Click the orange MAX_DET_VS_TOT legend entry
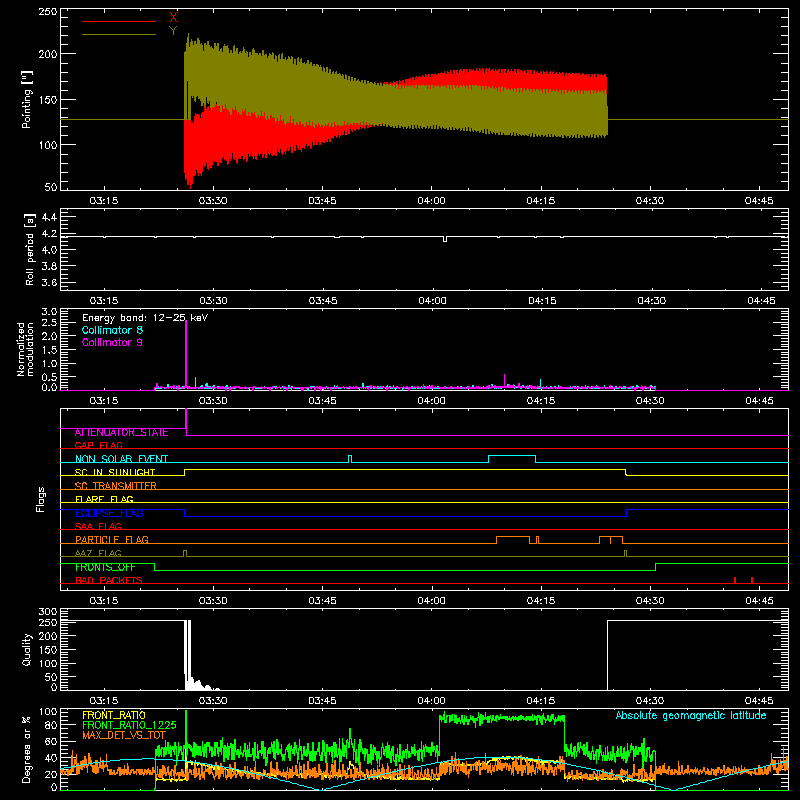 [x=124, y=735]
